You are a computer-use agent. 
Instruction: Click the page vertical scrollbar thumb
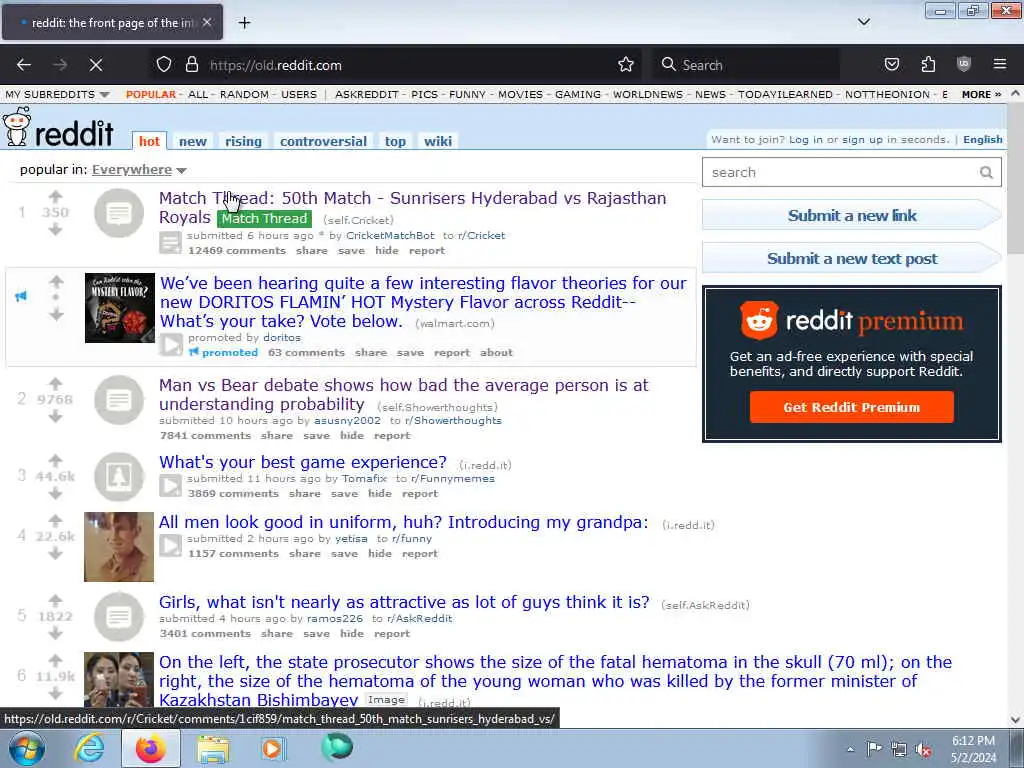pyautogui.click(x=1016, y=178)
